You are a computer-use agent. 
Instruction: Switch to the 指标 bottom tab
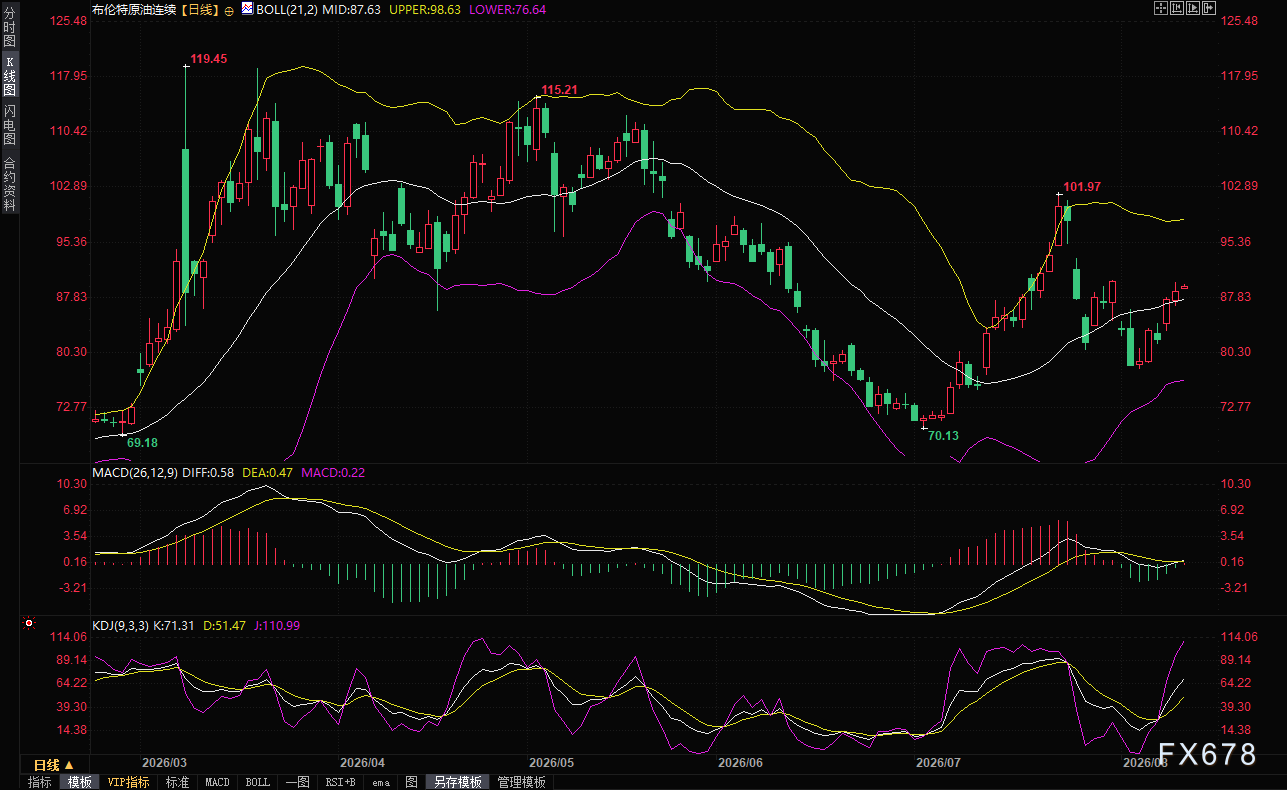click(x=39, y=782)
